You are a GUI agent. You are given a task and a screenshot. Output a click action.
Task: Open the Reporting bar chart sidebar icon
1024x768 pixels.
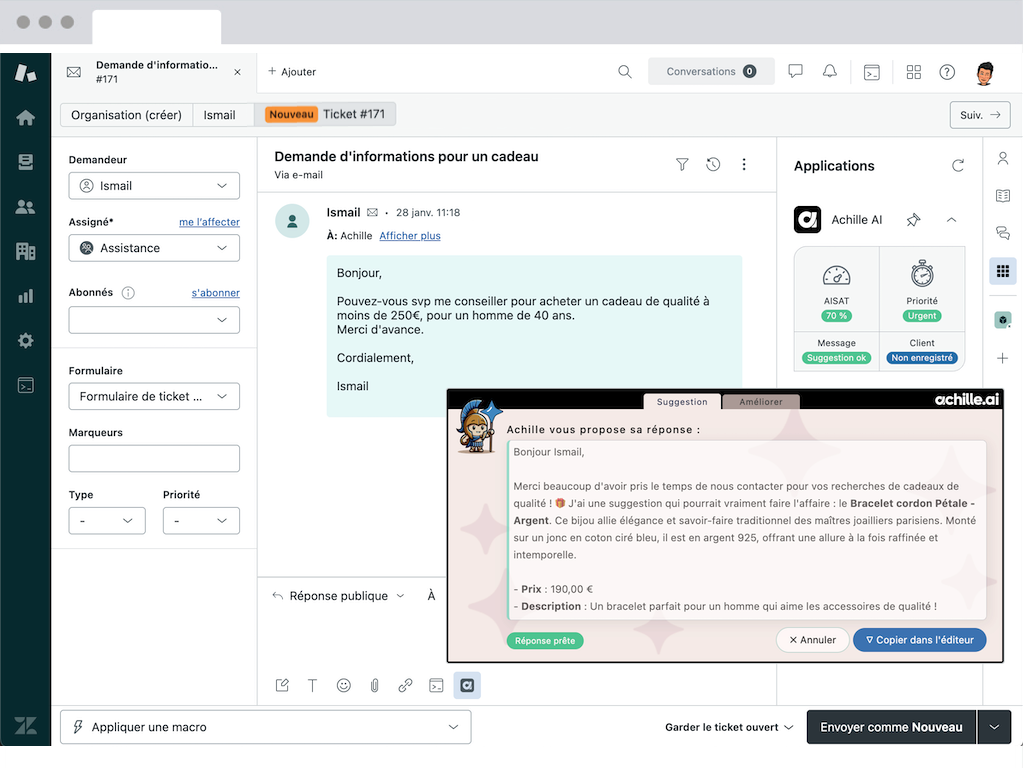[26, 296]
